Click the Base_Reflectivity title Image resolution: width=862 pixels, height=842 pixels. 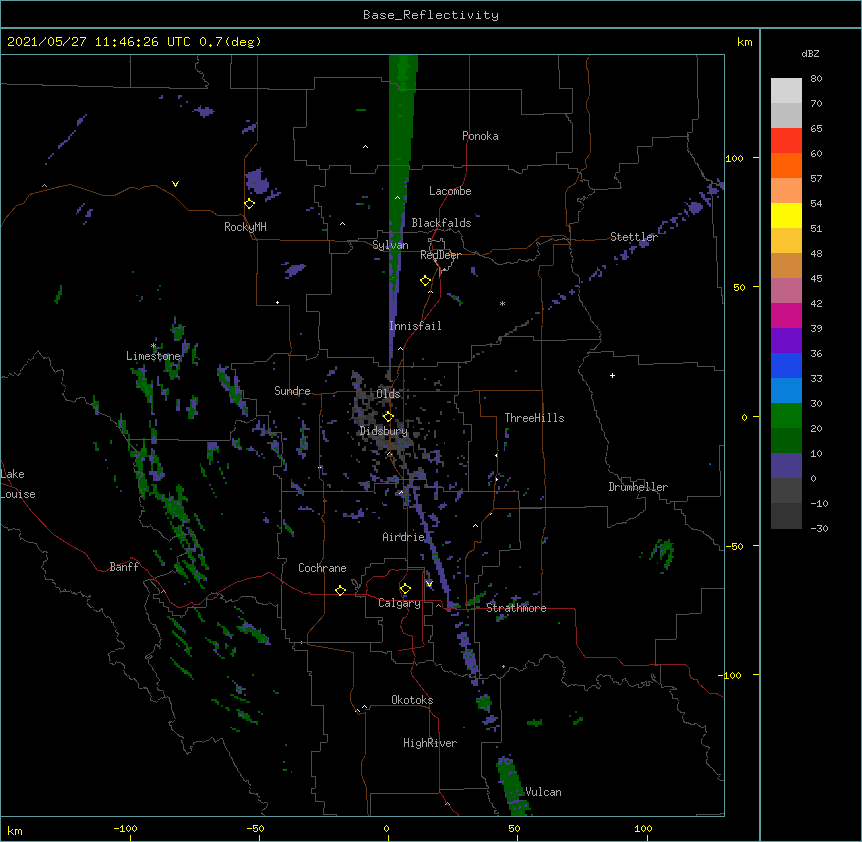click(x=431, y=15)
